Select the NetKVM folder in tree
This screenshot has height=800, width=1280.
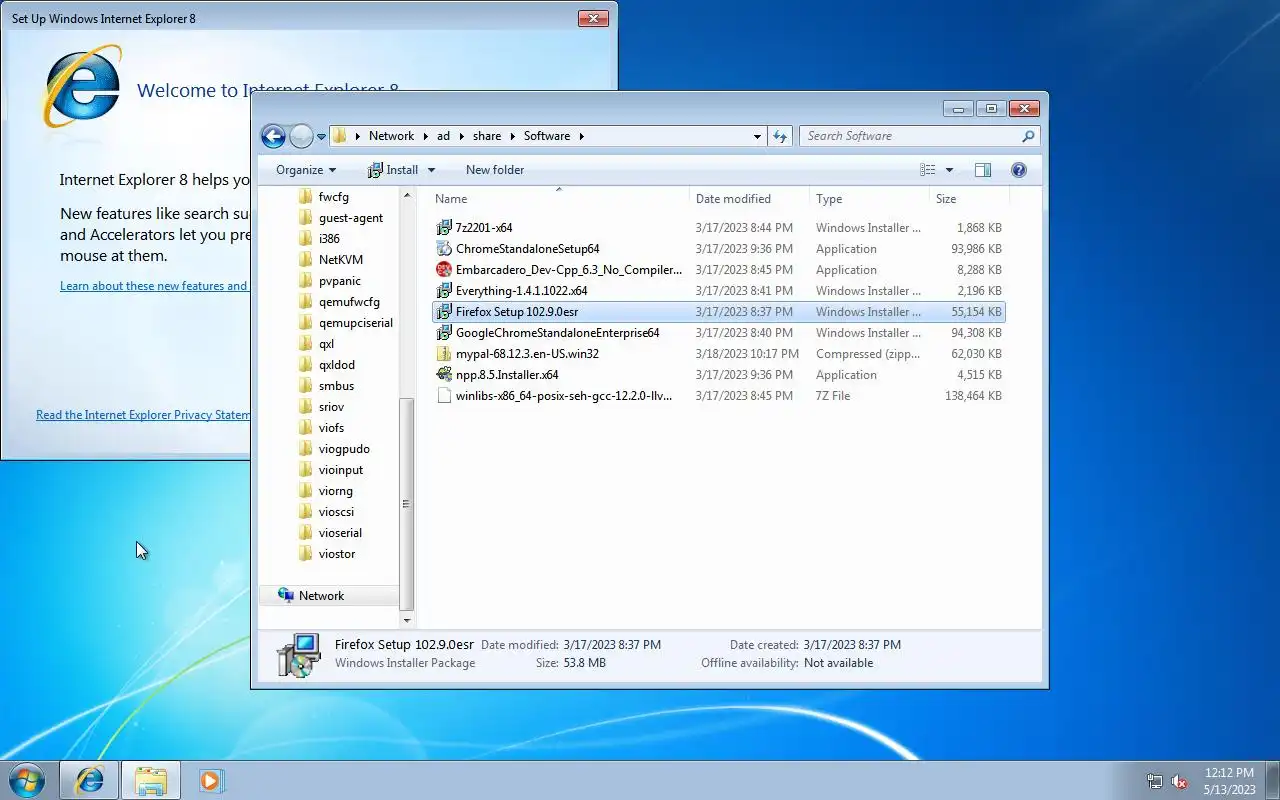331,260
